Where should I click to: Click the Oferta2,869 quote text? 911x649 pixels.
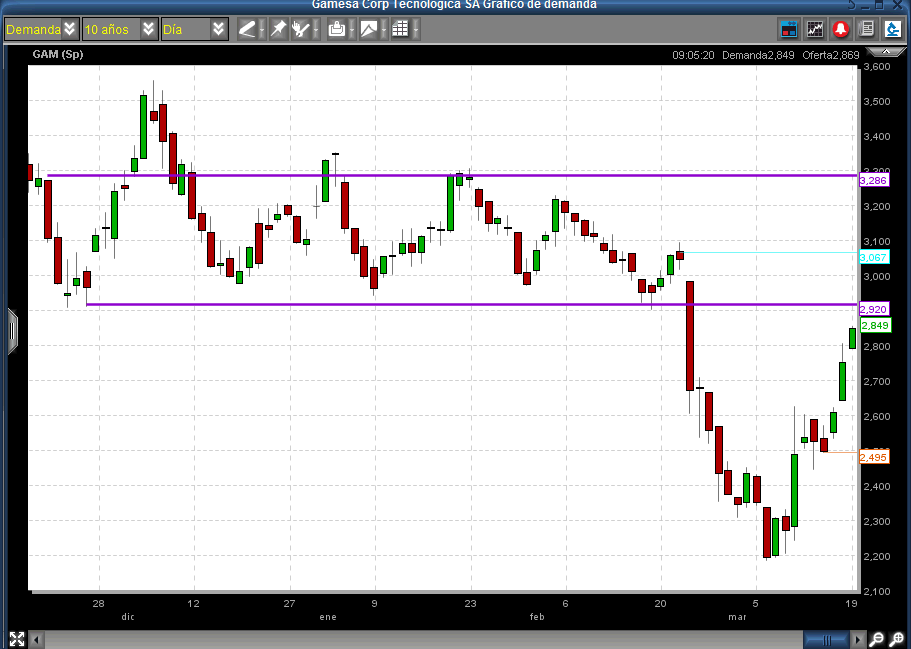831,55
